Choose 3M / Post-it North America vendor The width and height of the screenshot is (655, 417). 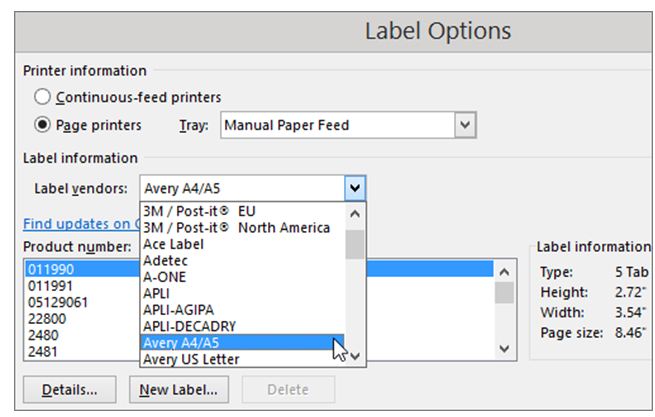click(242, 228)
